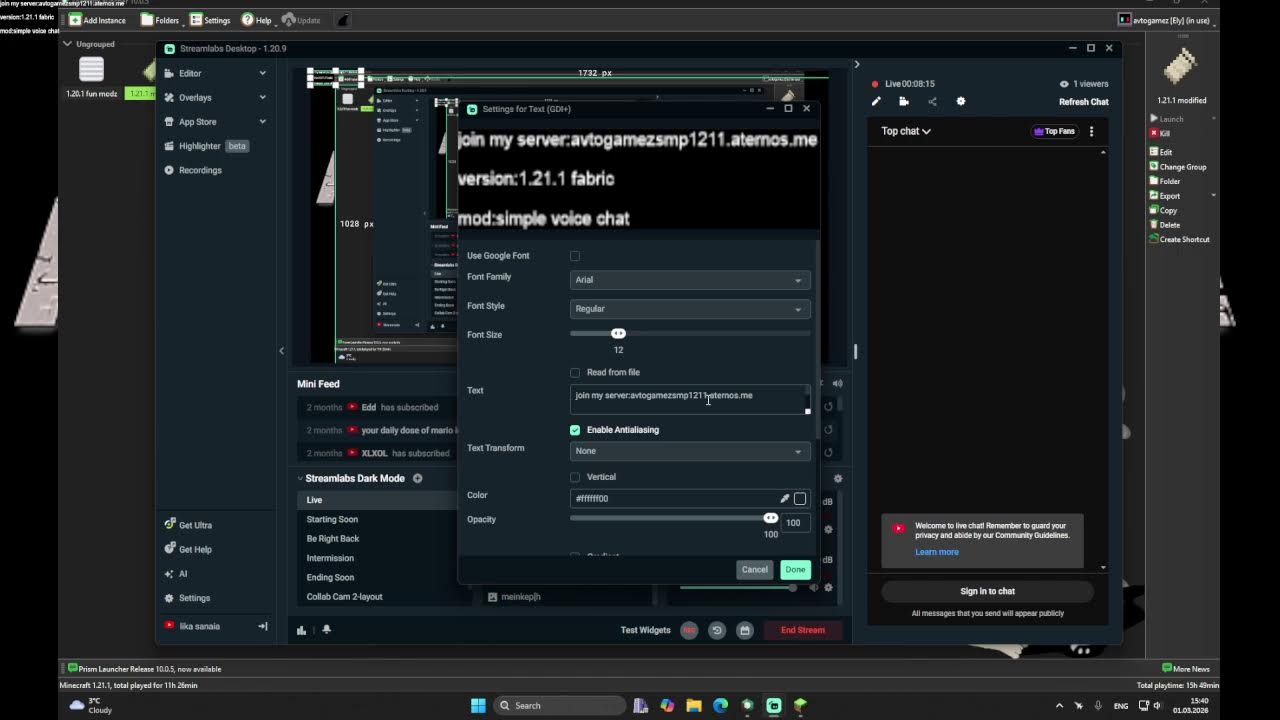Expand the Top chat dropdown
Image resolution: width=1280 pixels, height=720 pixels.
point(906,131)
